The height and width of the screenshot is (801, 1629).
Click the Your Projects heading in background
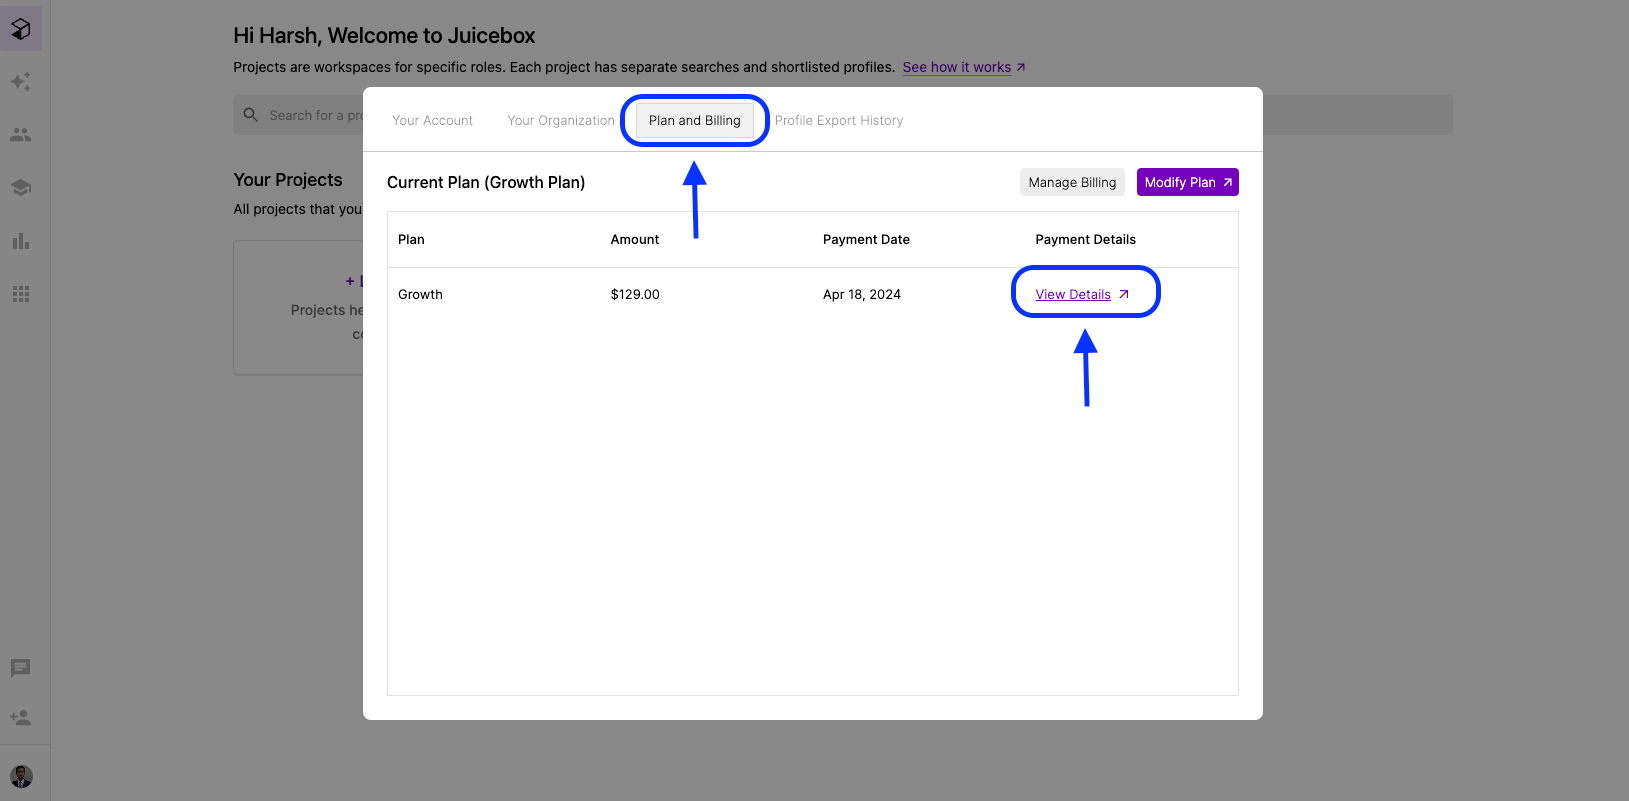(x=288, y=180)
